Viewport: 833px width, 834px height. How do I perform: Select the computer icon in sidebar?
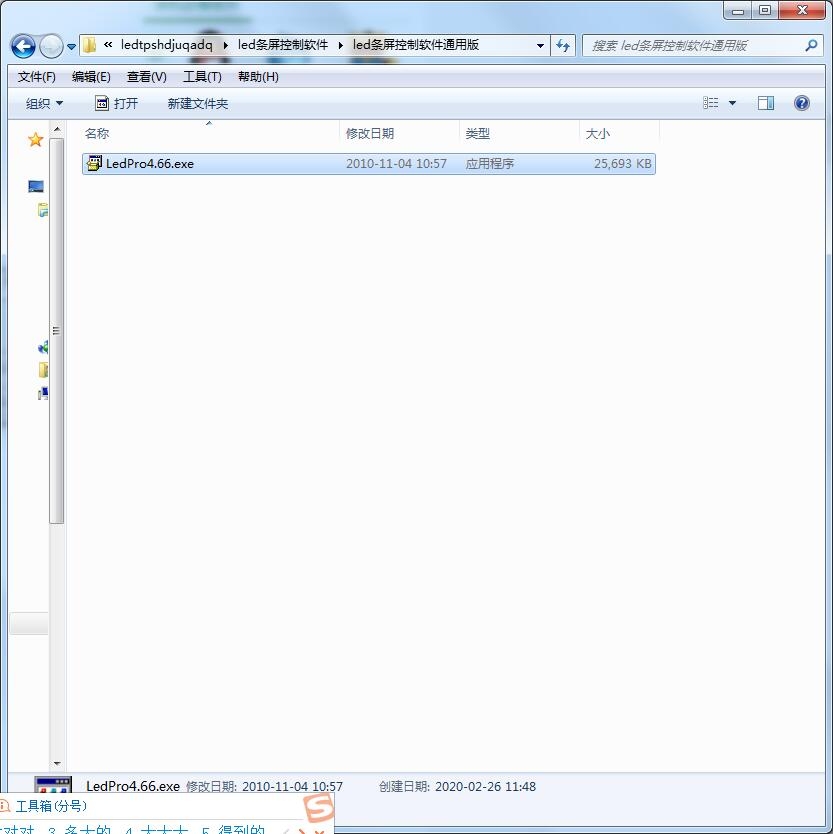point(43,393)
